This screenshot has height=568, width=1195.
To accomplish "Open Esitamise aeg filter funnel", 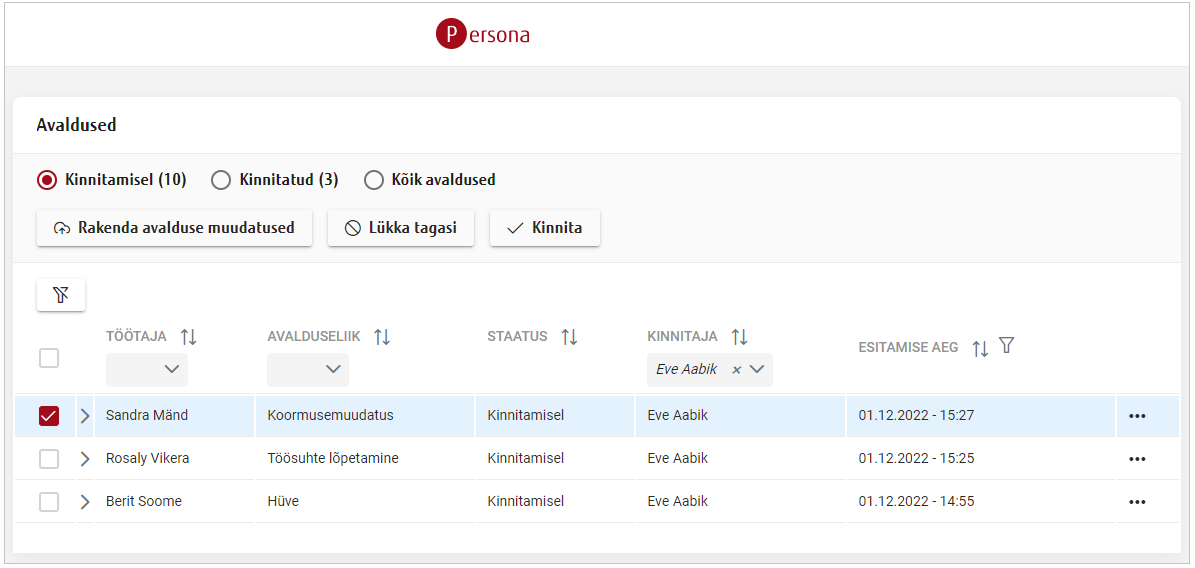I will 1007,346.
